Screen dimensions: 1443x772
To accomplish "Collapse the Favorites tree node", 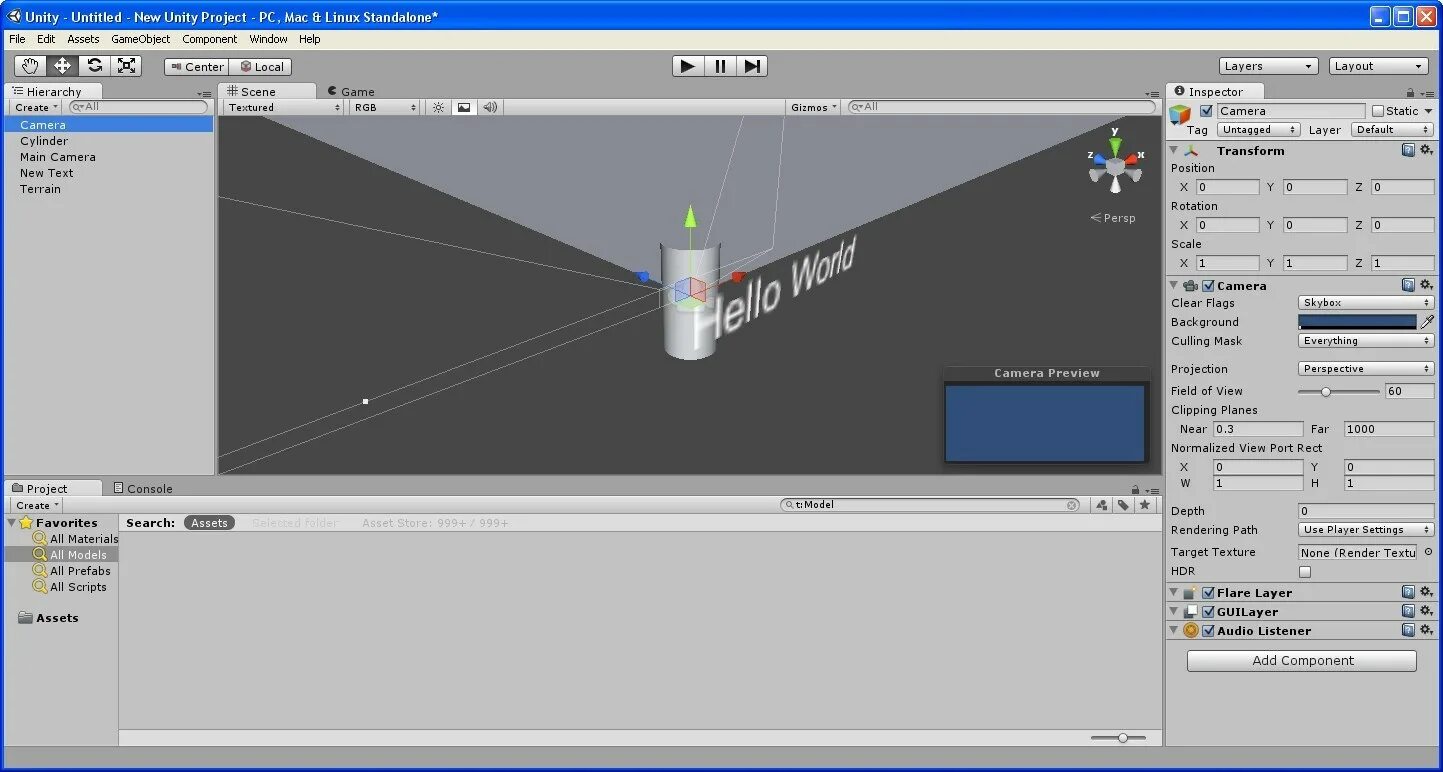I will [x=12, y=523].
